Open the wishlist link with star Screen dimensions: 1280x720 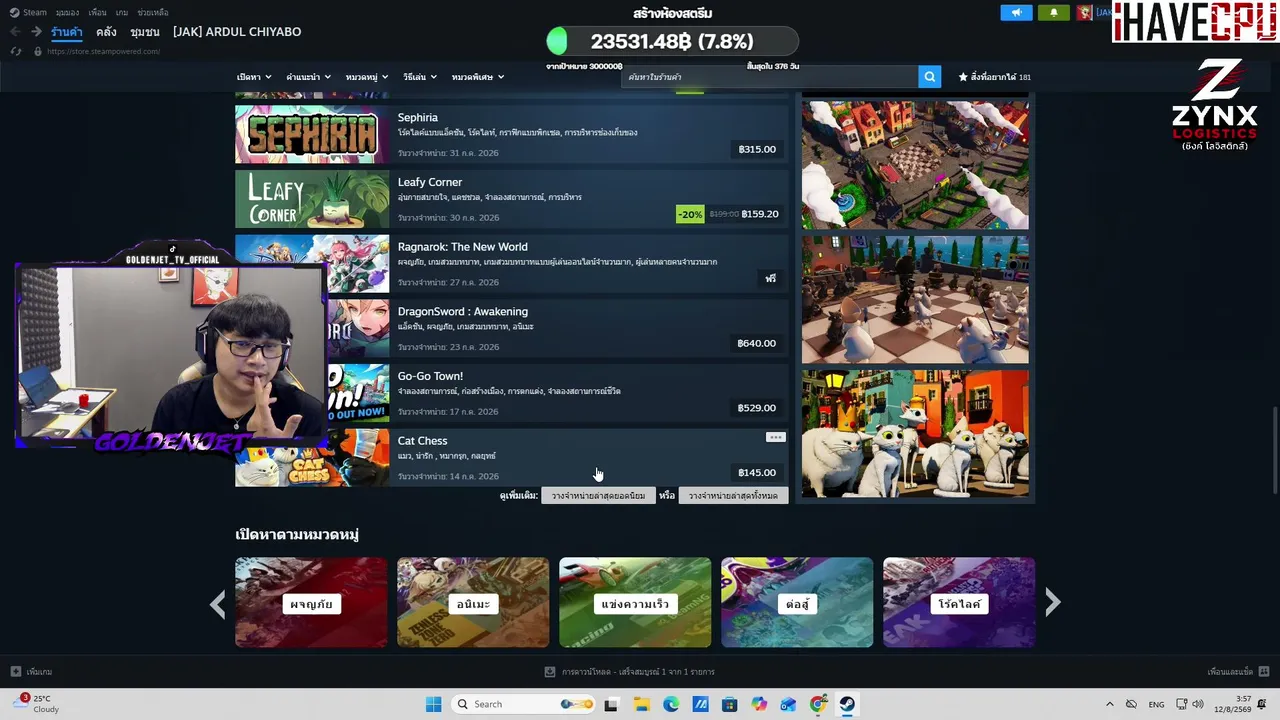[994, 77]
